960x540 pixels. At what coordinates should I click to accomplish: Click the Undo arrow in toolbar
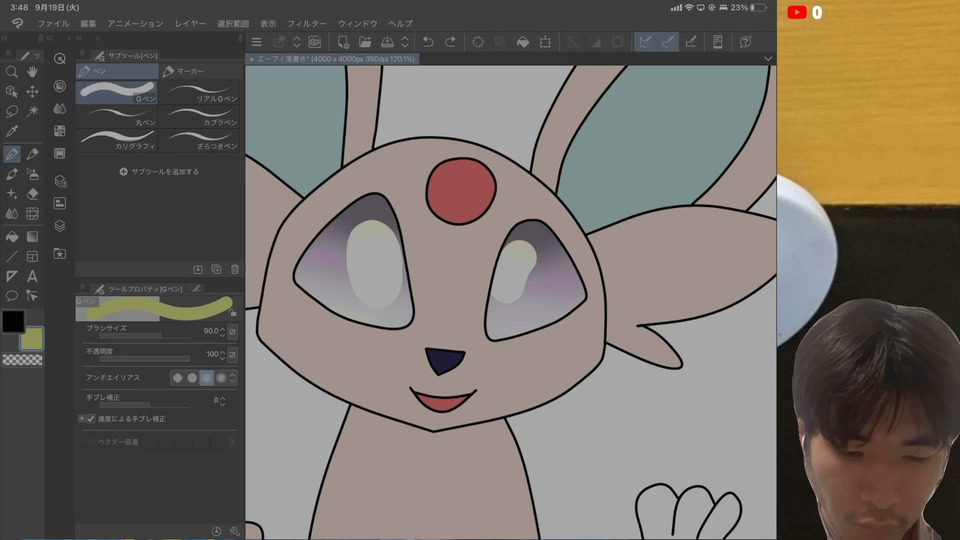click(x=428, y=42)
